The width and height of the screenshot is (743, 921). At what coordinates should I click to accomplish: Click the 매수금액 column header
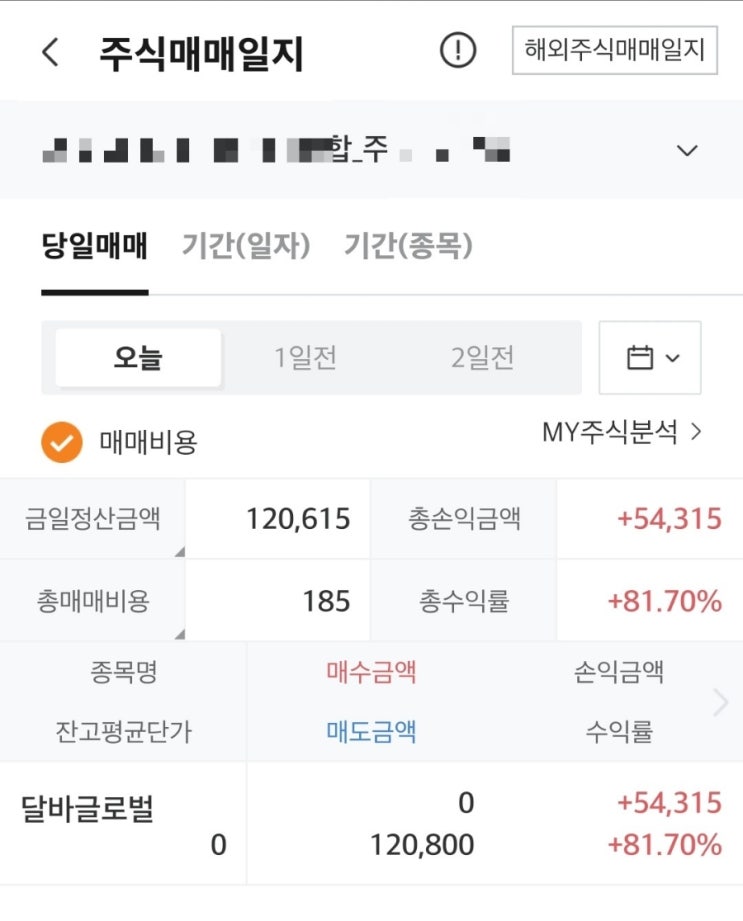click(371, 671)
